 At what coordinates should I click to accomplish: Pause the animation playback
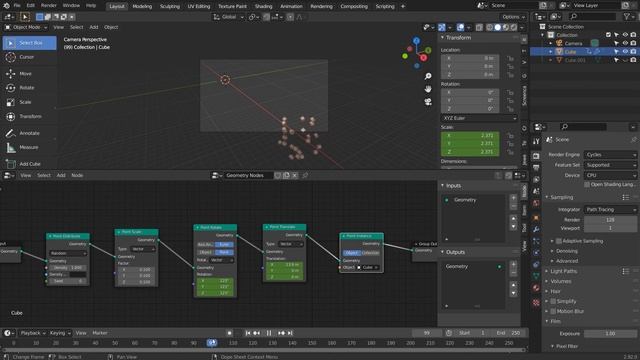click(269, 333)
